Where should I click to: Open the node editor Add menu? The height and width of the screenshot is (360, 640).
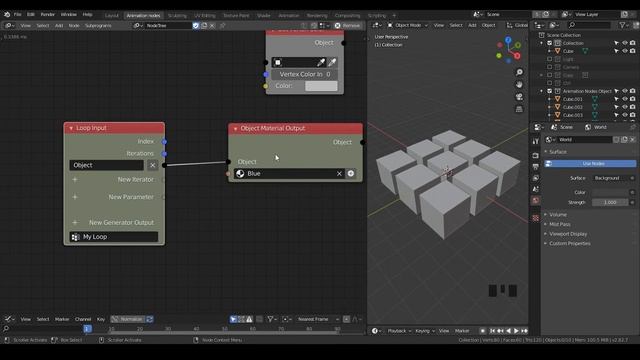[59, 26]
